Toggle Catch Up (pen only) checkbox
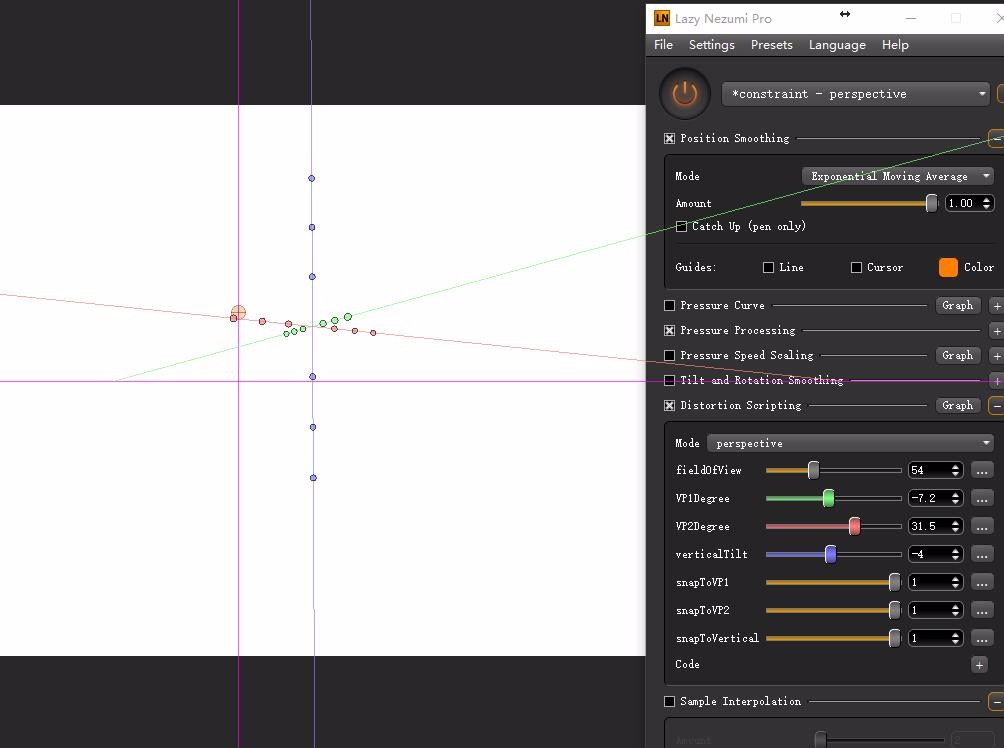Screen dimensions: 1004x748 tap(681, 226)
